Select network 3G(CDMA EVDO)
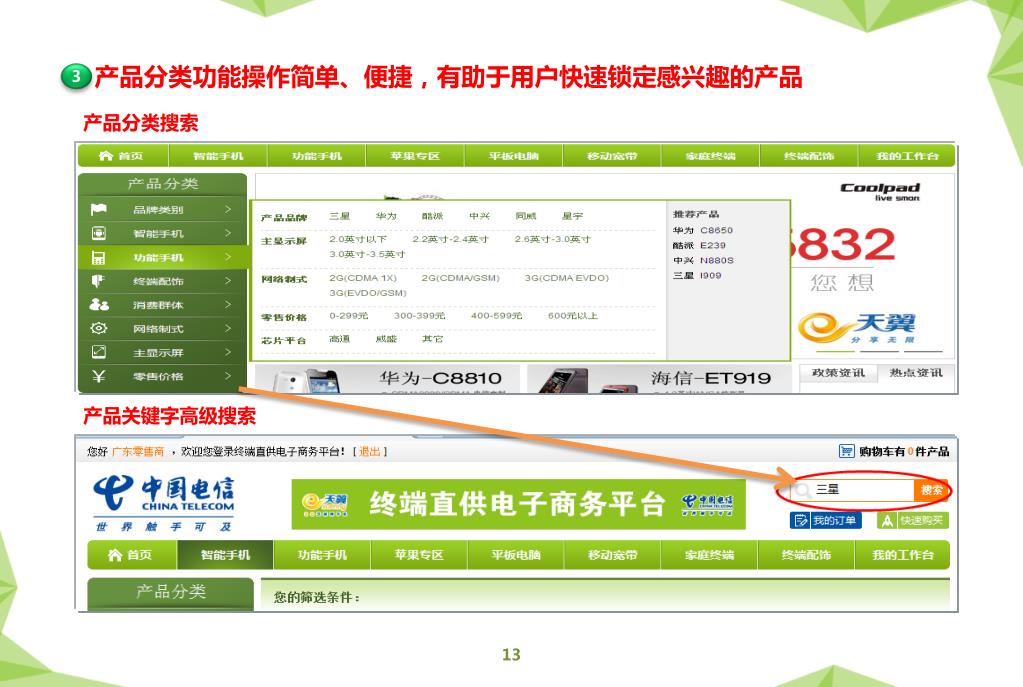This screenshot has width=1023, height=687. pos(566,278)
